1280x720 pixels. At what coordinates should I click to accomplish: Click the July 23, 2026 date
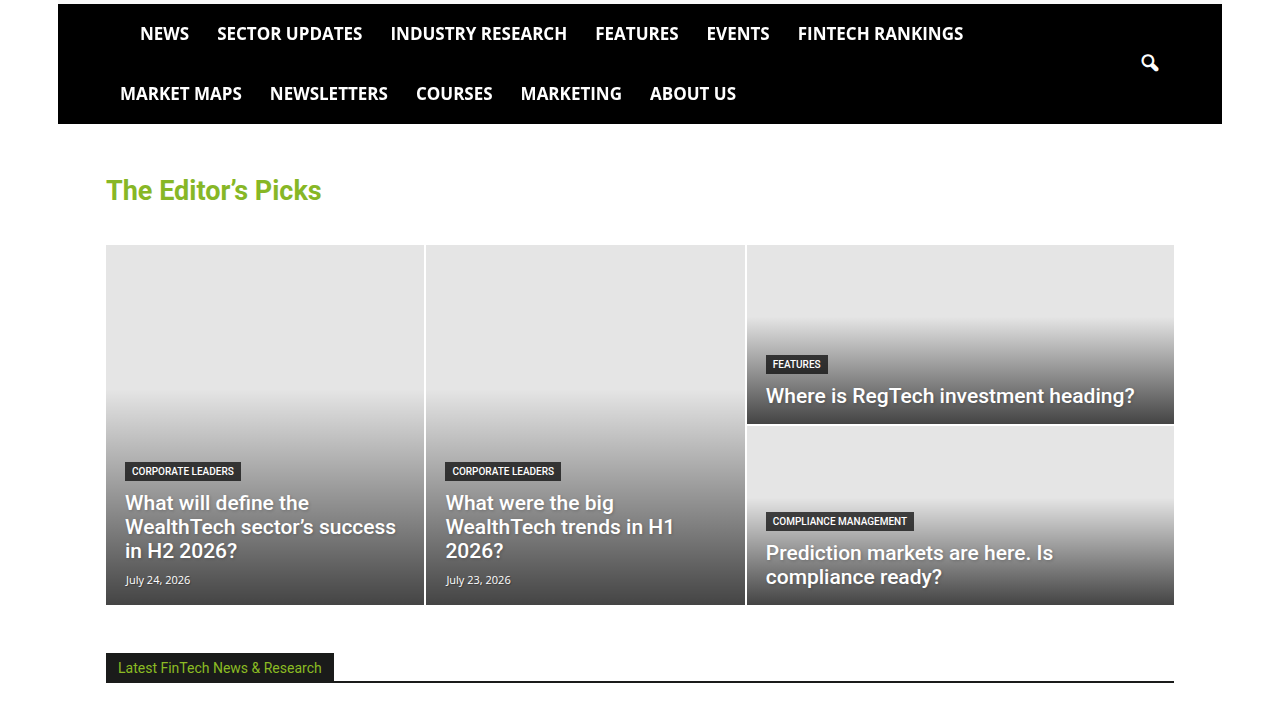point(478,580)
